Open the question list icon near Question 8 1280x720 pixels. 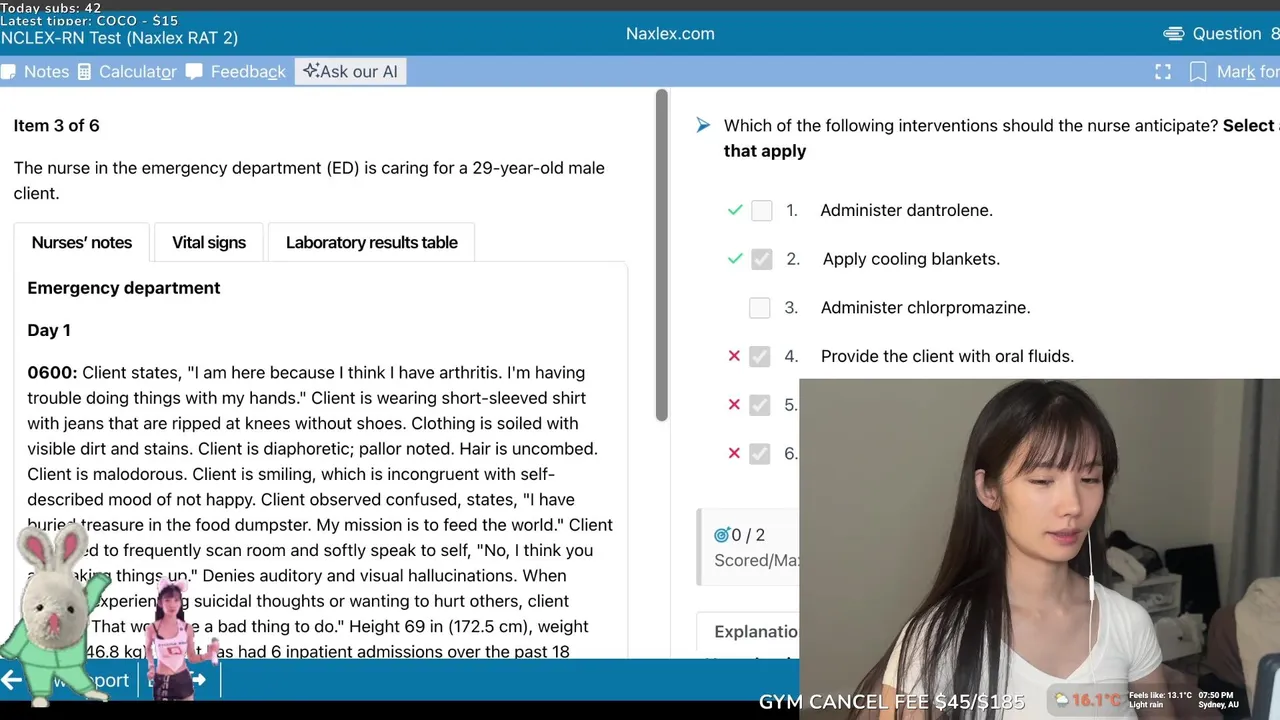tap(1173, 34)
